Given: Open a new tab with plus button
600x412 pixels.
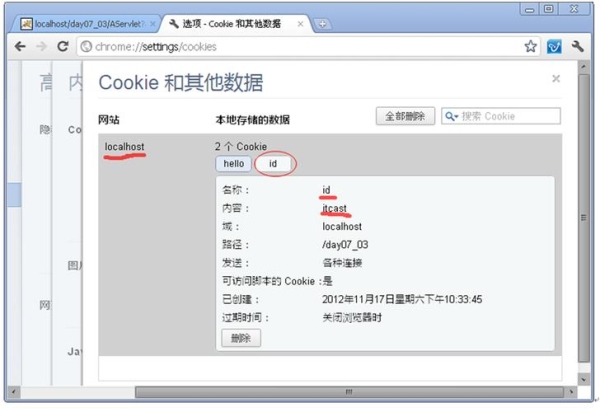Looking at the screenshot, I should (x=322, y=24).
